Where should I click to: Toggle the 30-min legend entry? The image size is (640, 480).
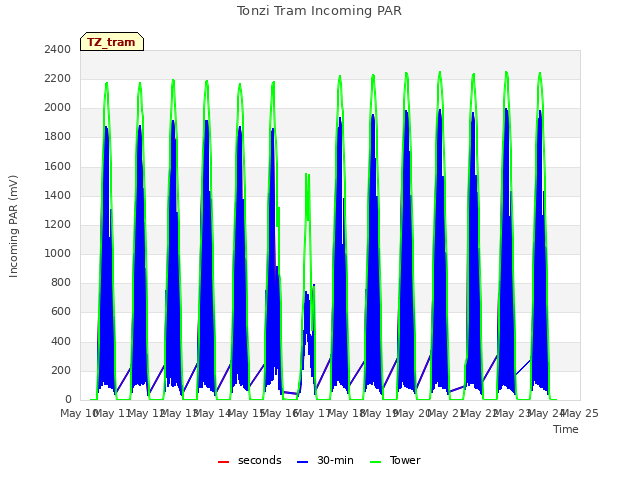point(325,460)
